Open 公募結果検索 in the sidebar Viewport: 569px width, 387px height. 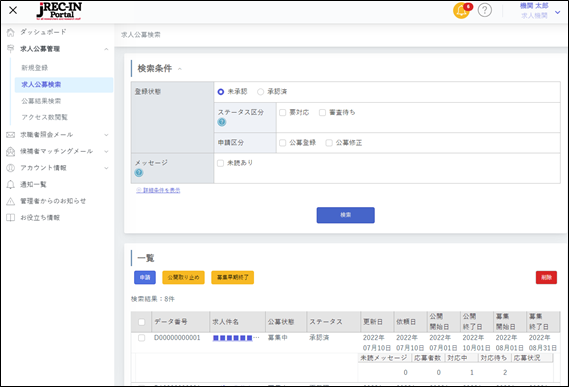tap(41, 101)
